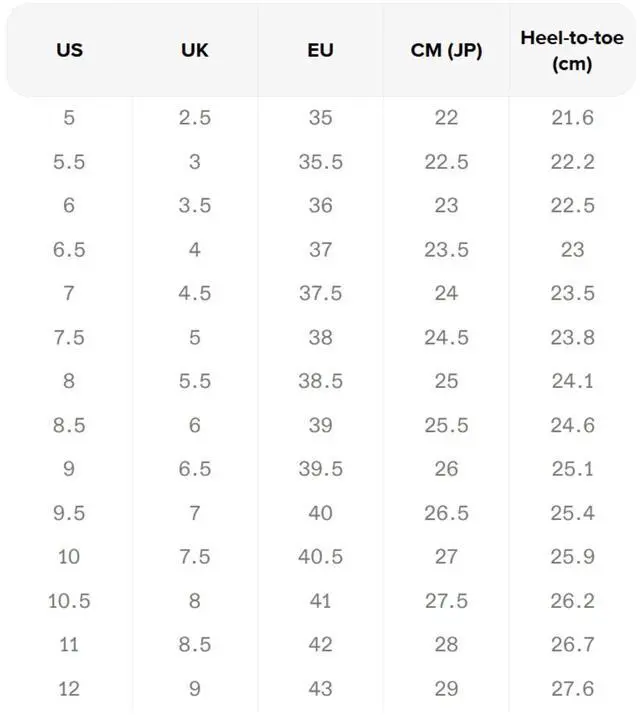This screenshot has width=640, height=715.
Task: Click the UK column header
Action: point(195,50)
